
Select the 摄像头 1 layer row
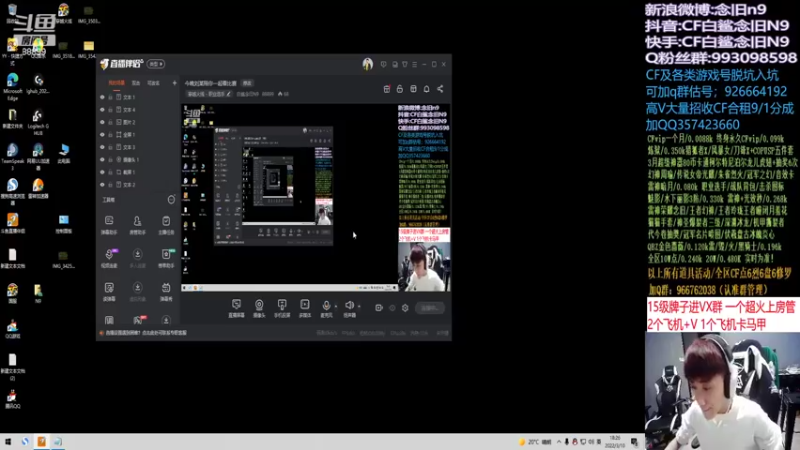click(138, 160)
